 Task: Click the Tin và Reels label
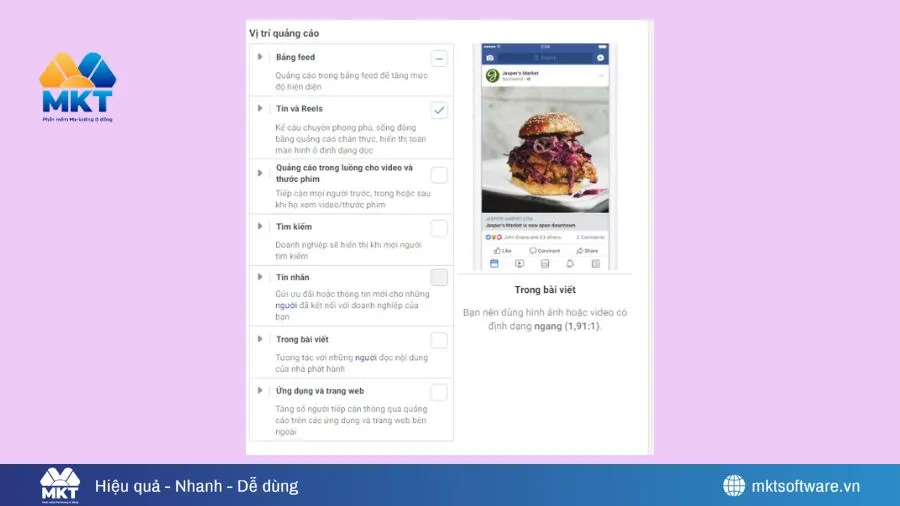tap(299, 108)
